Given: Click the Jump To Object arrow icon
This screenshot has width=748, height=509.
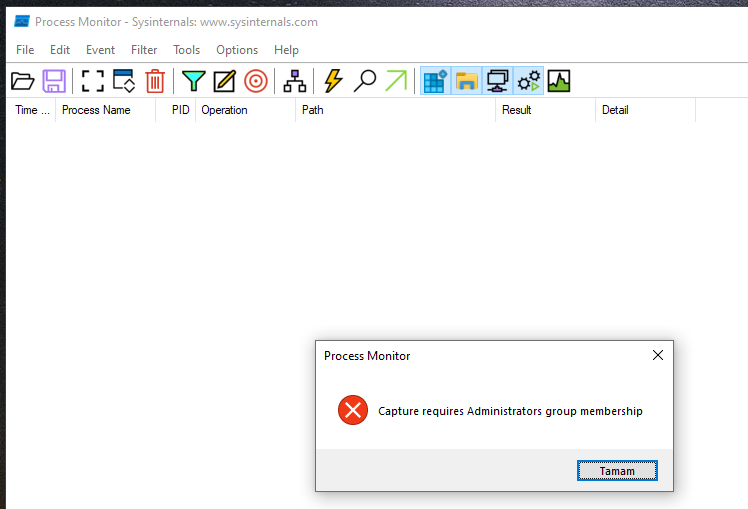Looking at the screenshot, I should pyautogui.click(x=396, y=81).
